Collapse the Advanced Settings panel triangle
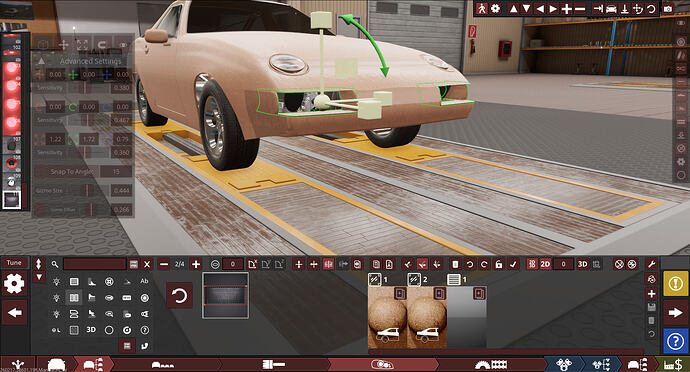 (x=41, y=61)
